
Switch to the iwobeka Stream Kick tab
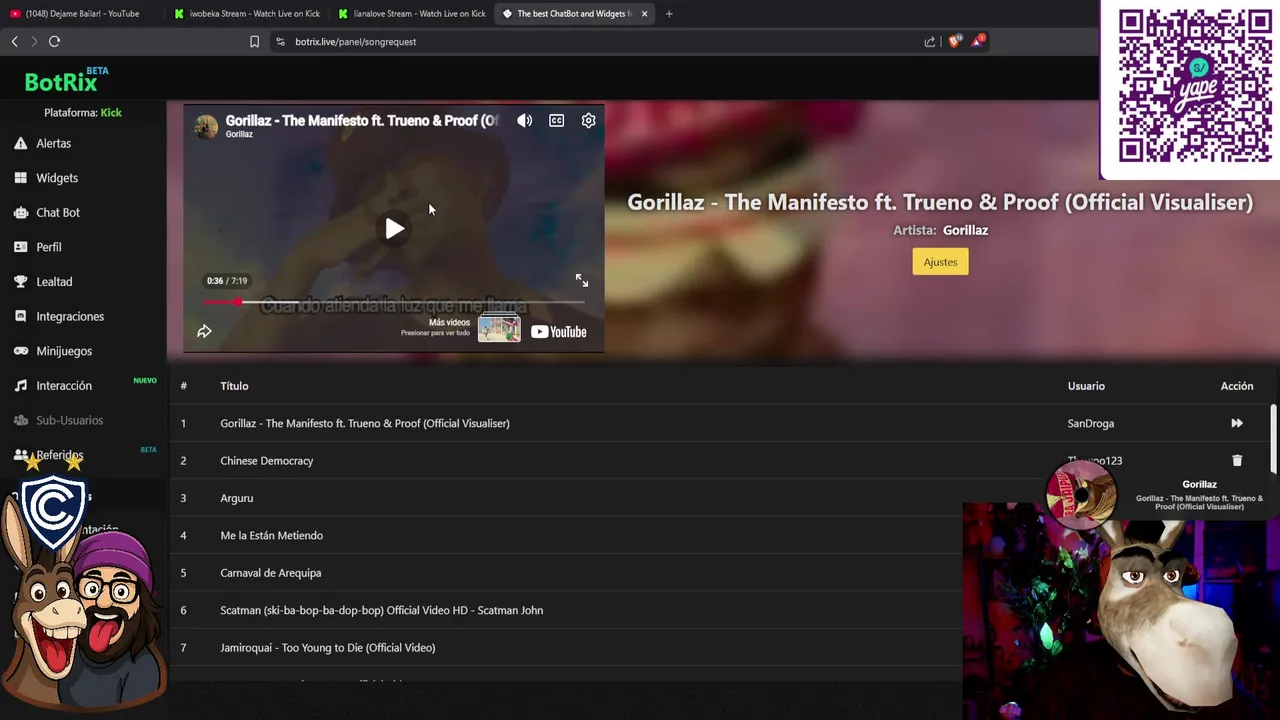[247, 14]
